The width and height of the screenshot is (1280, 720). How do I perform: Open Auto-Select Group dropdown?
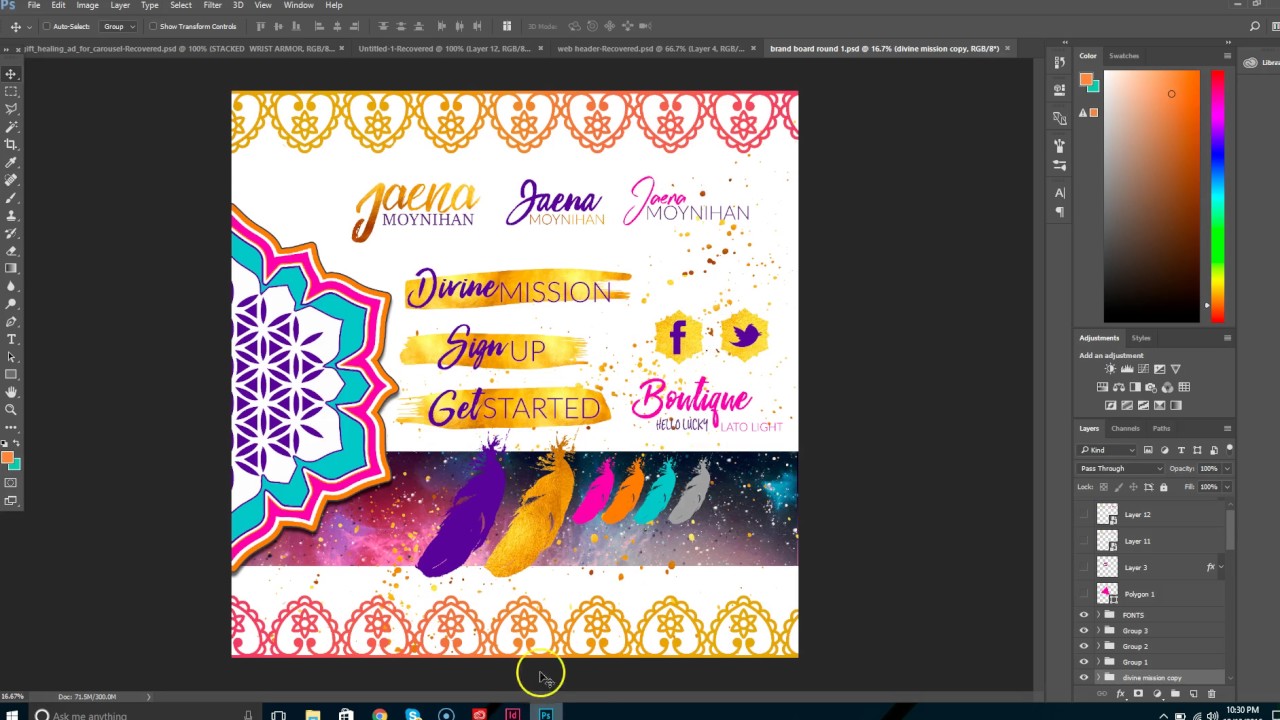tap(119, 26)
